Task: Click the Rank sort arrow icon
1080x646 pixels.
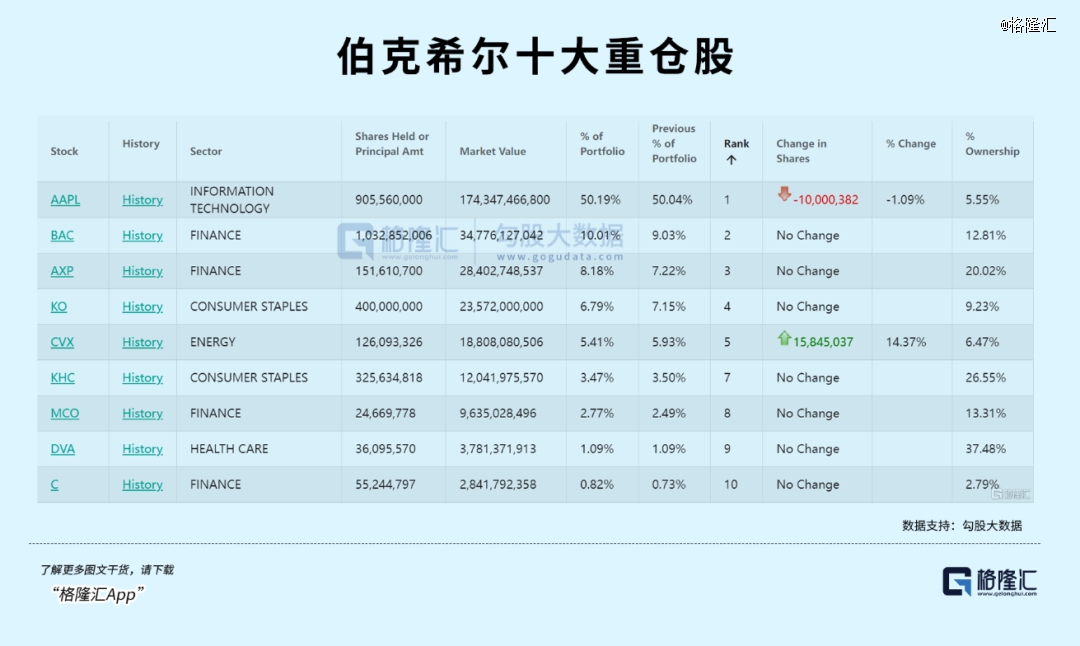Action: tap(731, 160)
